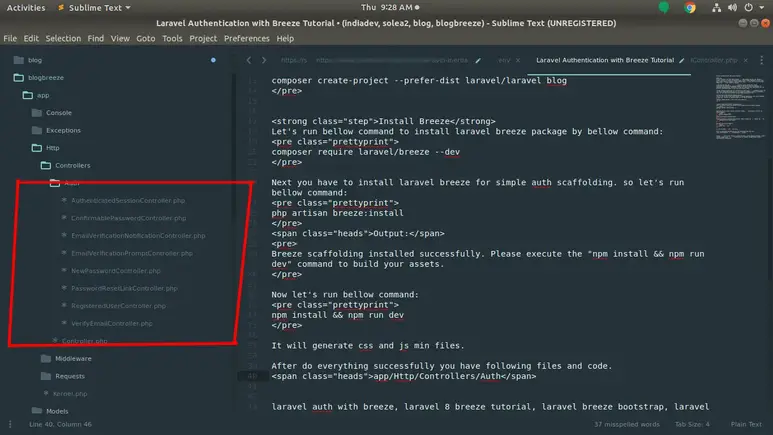Click the Console folder icon
Screen dimensions: 773x435
[36, 113]
